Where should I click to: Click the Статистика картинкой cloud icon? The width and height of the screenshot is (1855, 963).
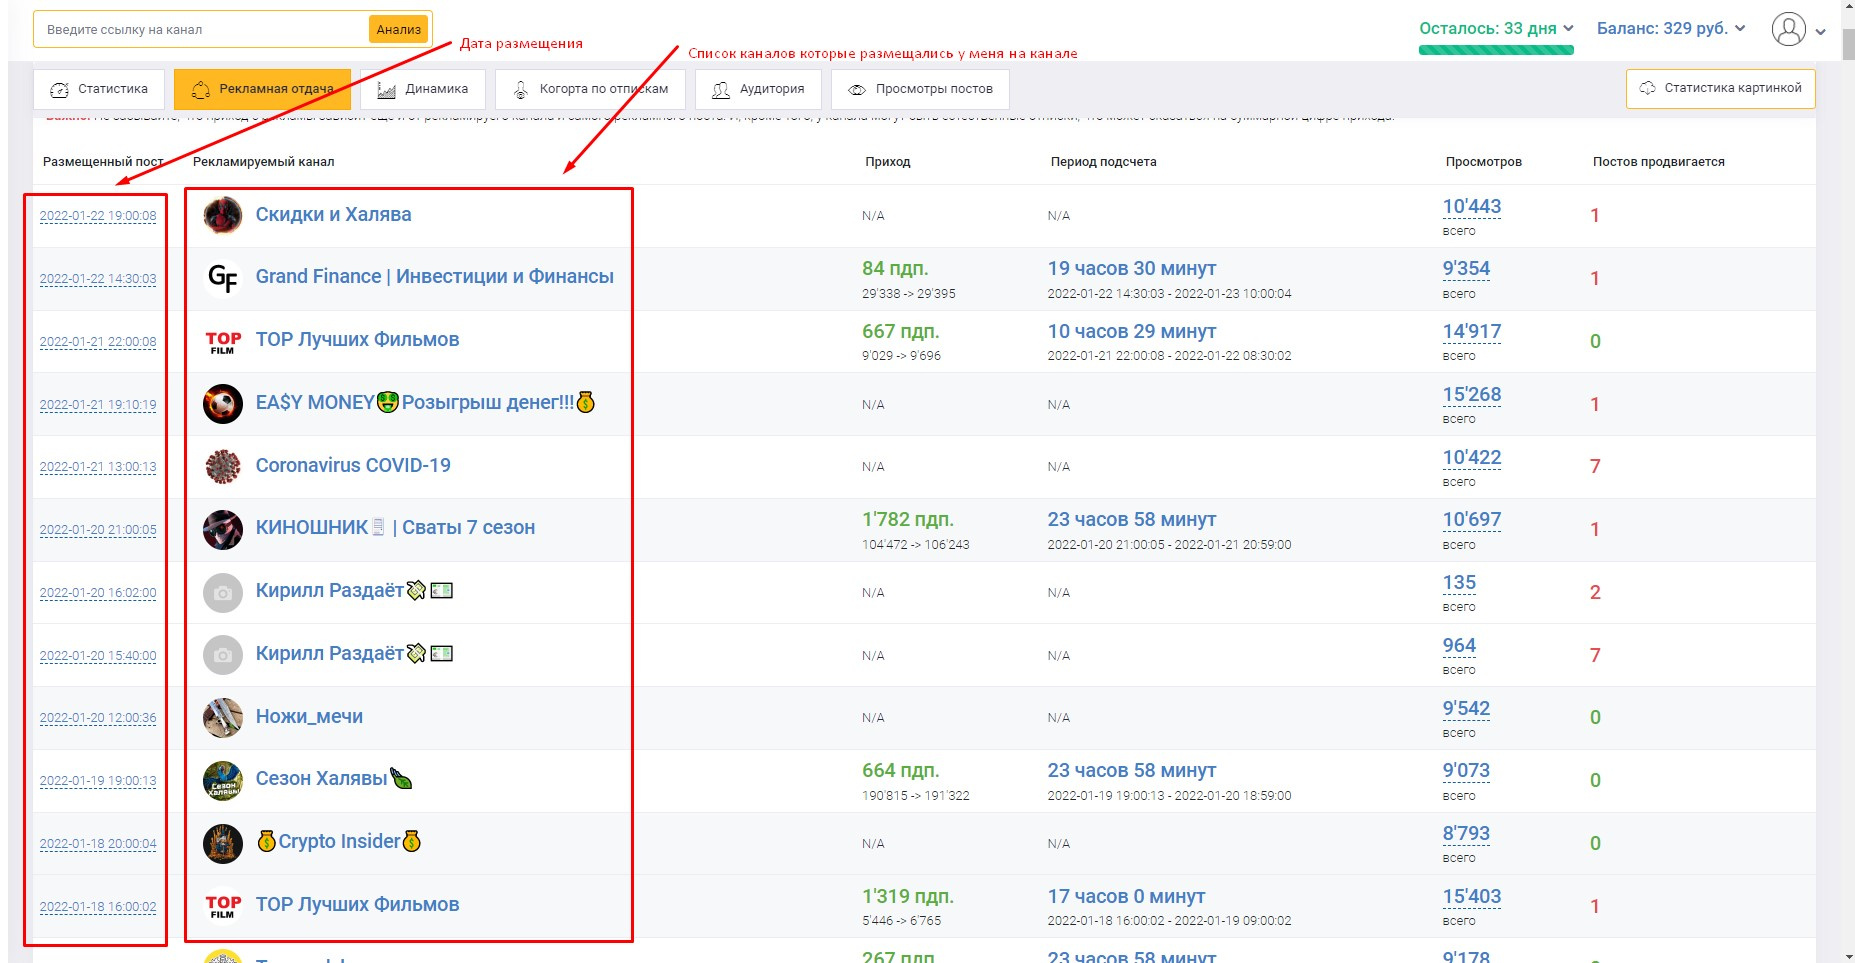point(1647,88)
